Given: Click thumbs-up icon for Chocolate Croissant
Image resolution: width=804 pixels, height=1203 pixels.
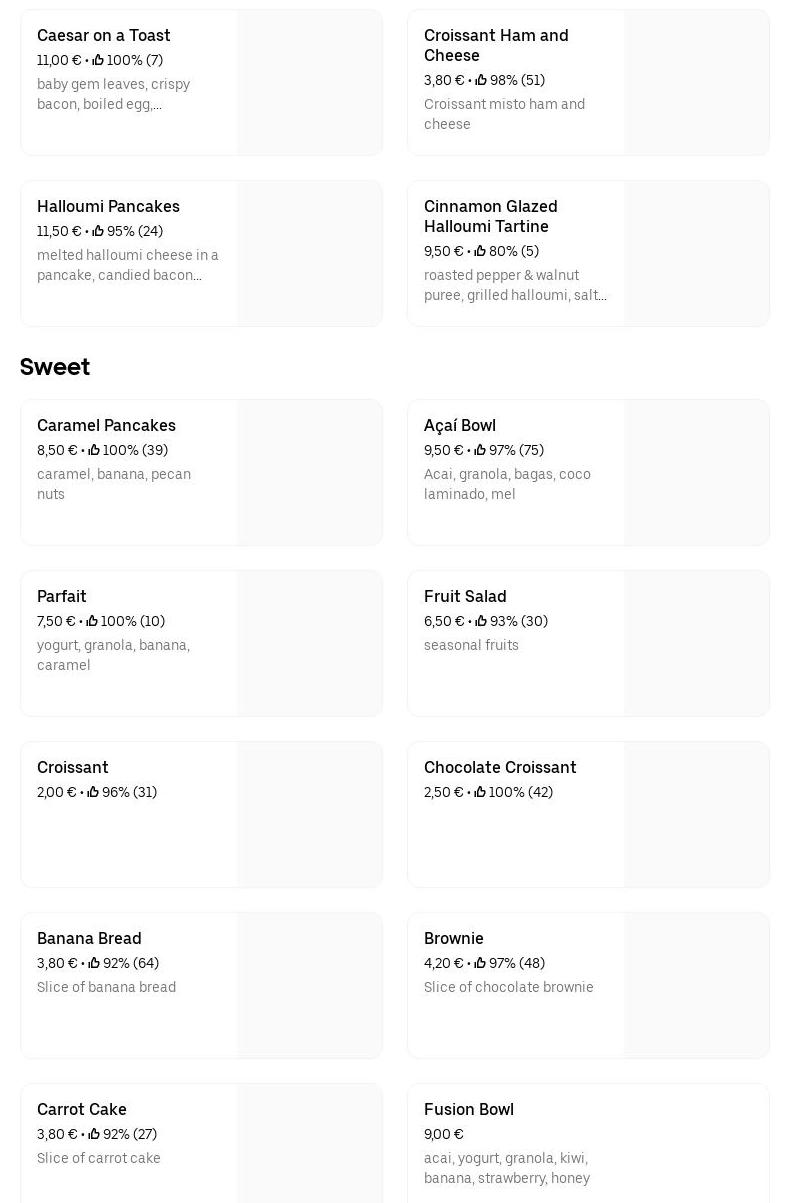Looking at the screenshot, I should point(480,793).
